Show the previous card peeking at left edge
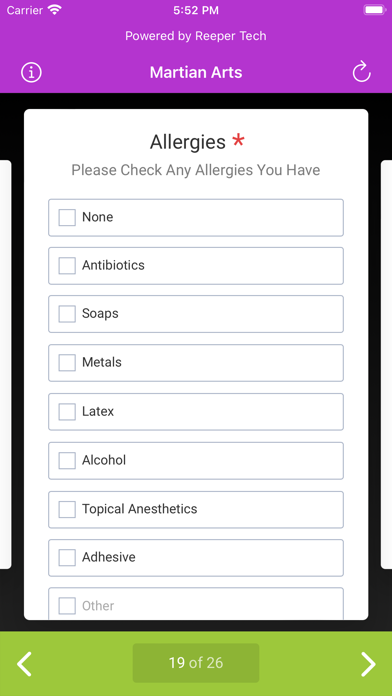The image size is (392, 696). (x=5, y=364)
